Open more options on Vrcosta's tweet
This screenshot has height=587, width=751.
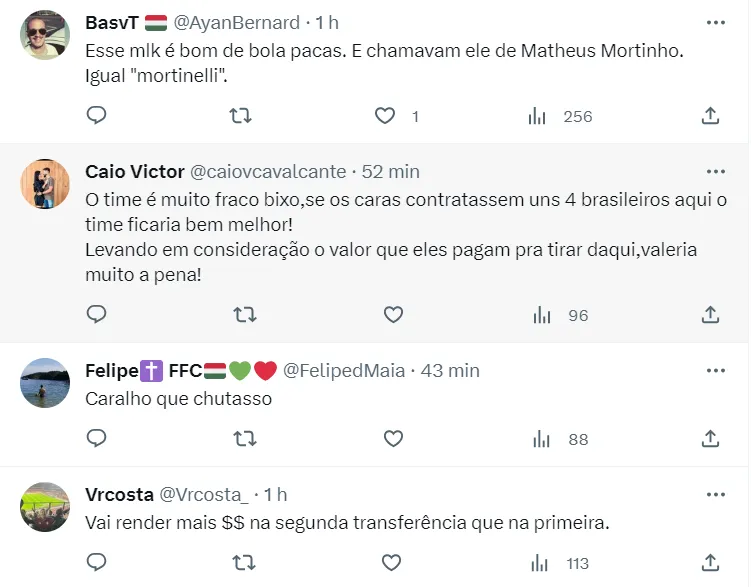click(716, 494)
